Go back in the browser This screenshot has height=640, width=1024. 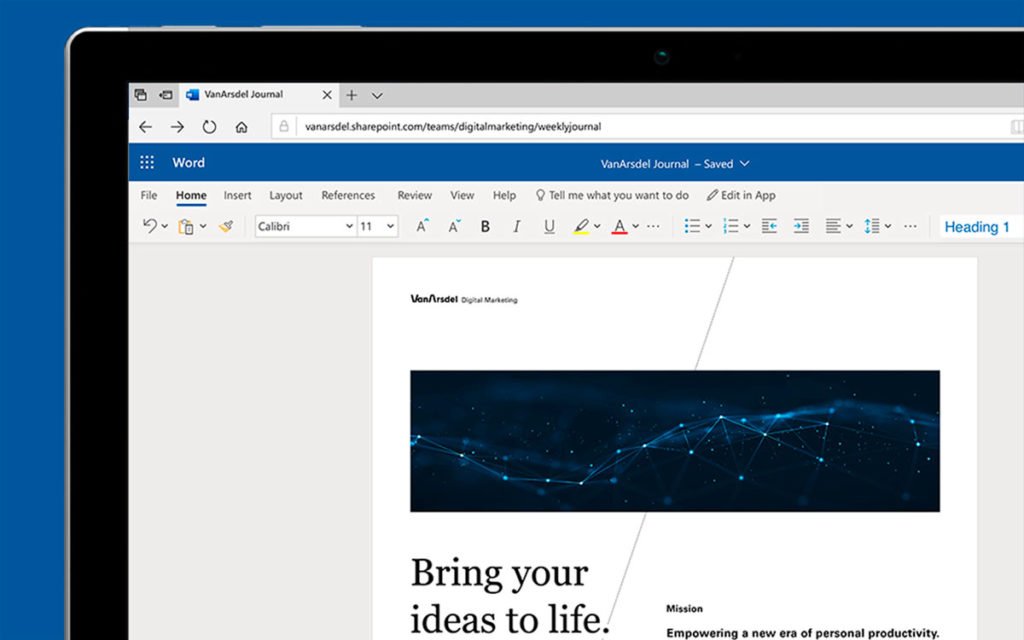(x=146, y=127)
